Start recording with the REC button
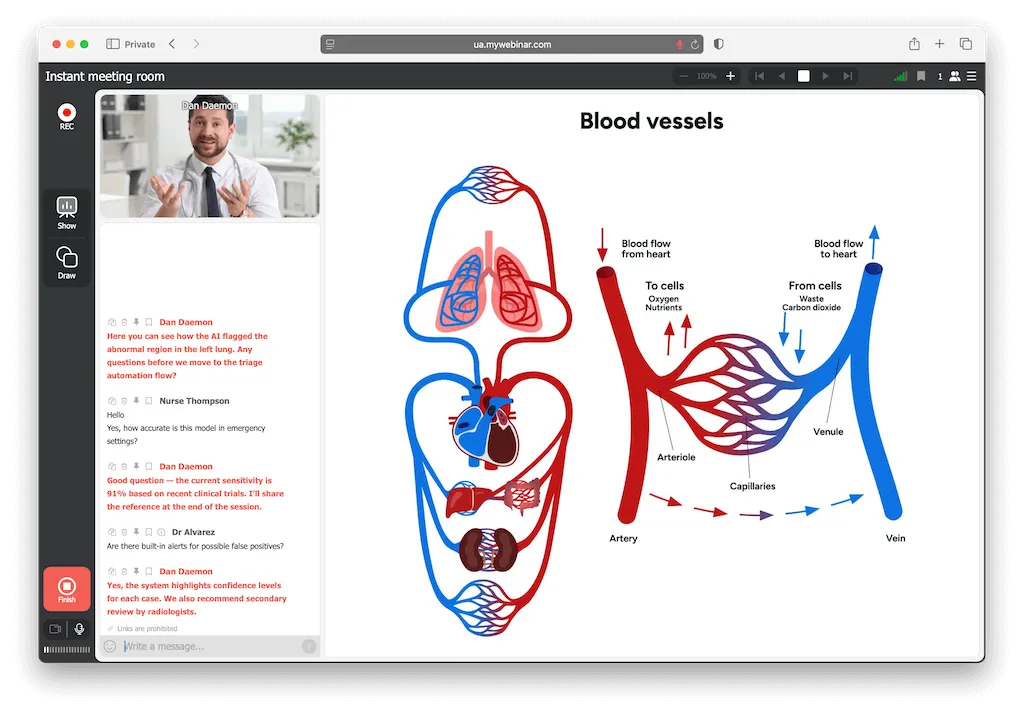1024x714 pixels. [x=67, y=114]
